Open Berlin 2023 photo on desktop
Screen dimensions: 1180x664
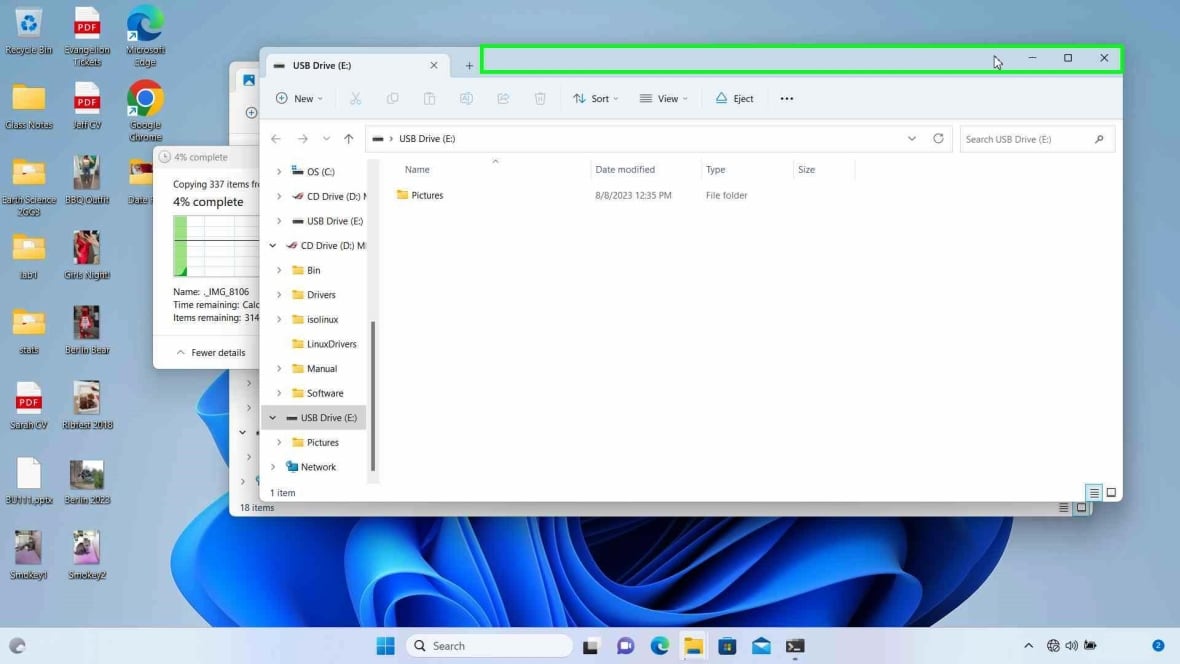point(87,481)
